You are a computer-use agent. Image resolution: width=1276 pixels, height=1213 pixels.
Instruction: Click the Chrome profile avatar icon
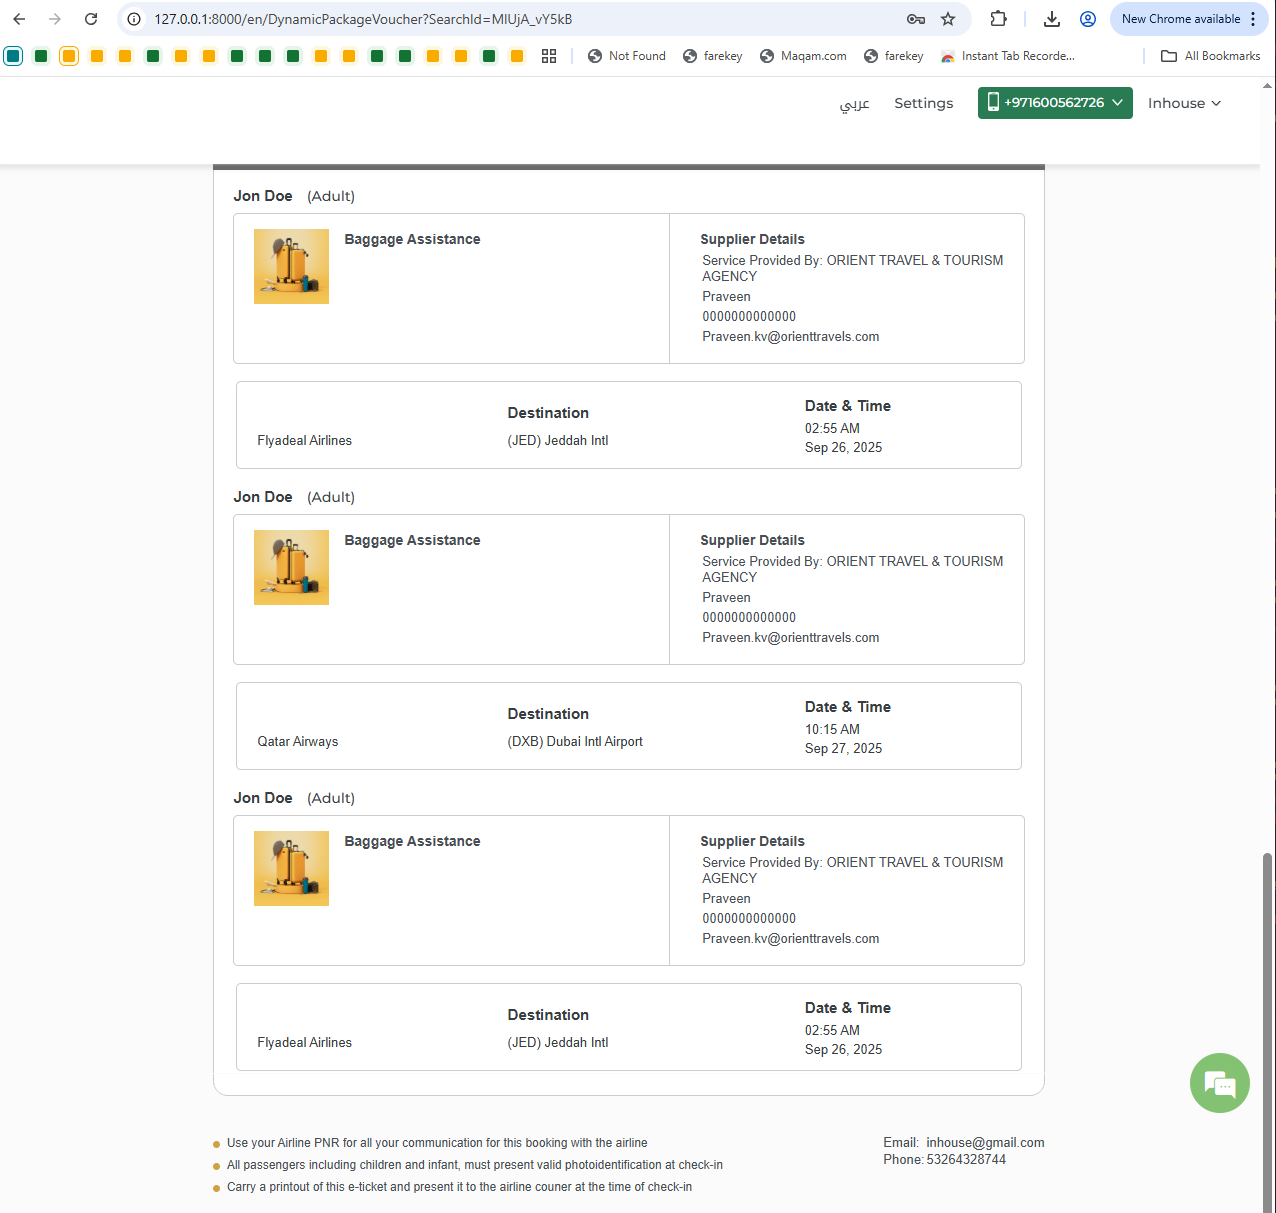coord(1088,19)
